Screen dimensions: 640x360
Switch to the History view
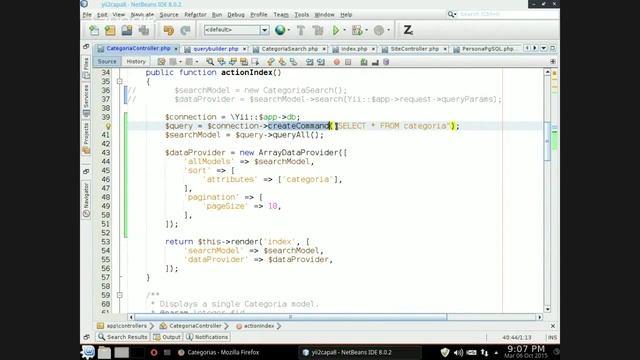coord(136,62)
